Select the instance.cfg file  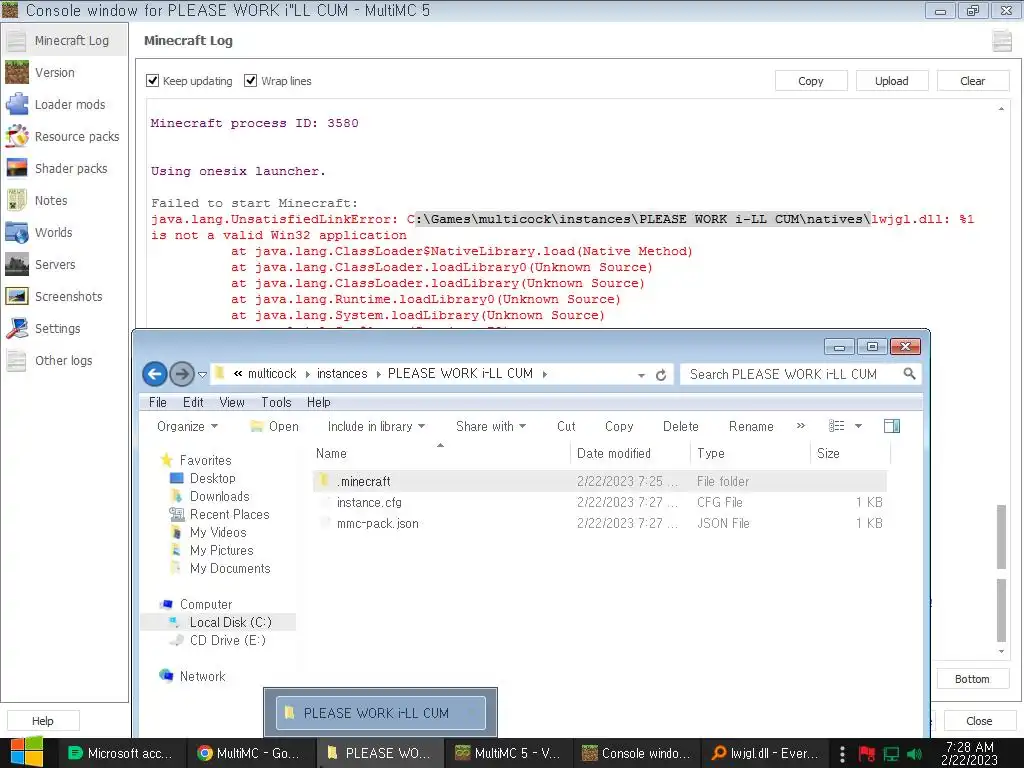600,502
